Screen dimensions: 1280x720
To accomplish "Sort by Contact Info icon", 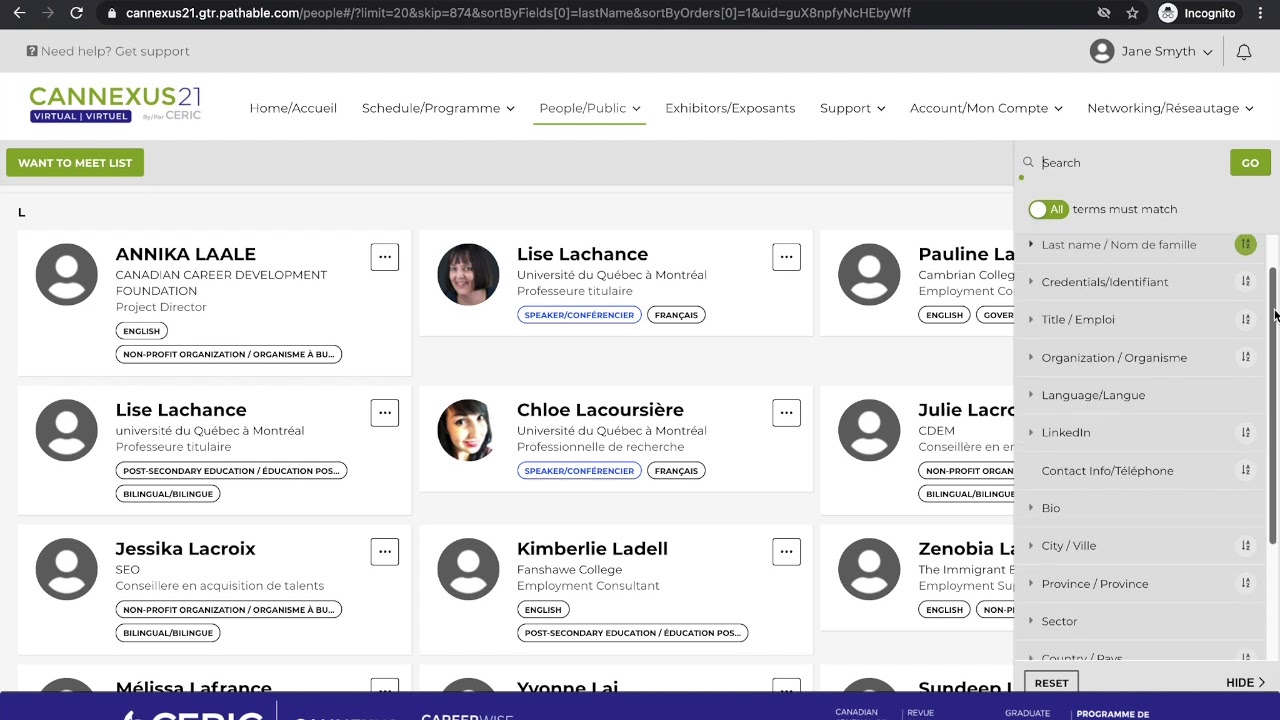I will tap(1245, 470).
